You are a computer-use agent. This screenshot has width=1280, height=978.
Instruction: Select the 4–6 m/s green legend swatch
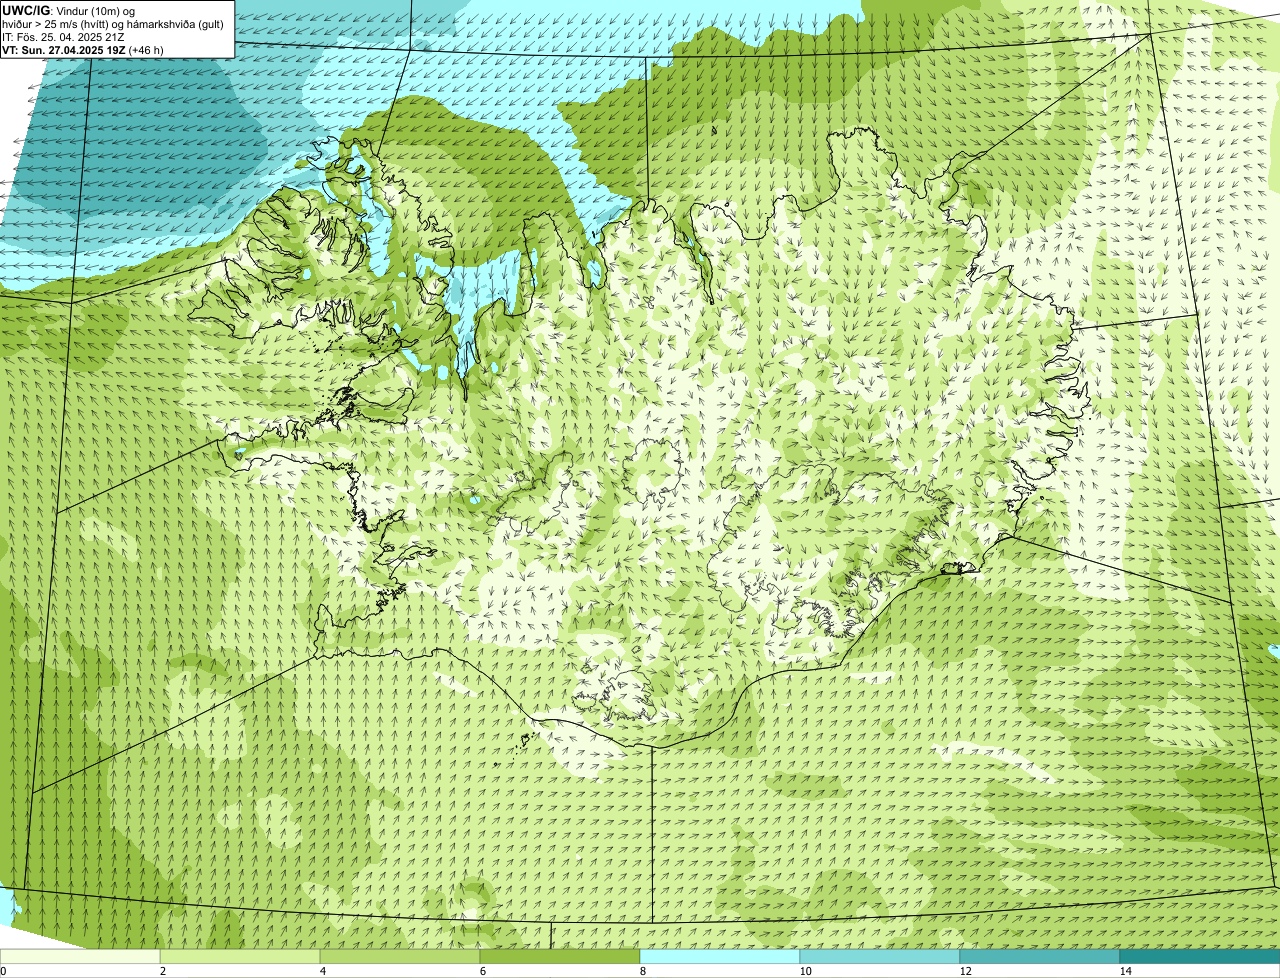tap(400, 956)
